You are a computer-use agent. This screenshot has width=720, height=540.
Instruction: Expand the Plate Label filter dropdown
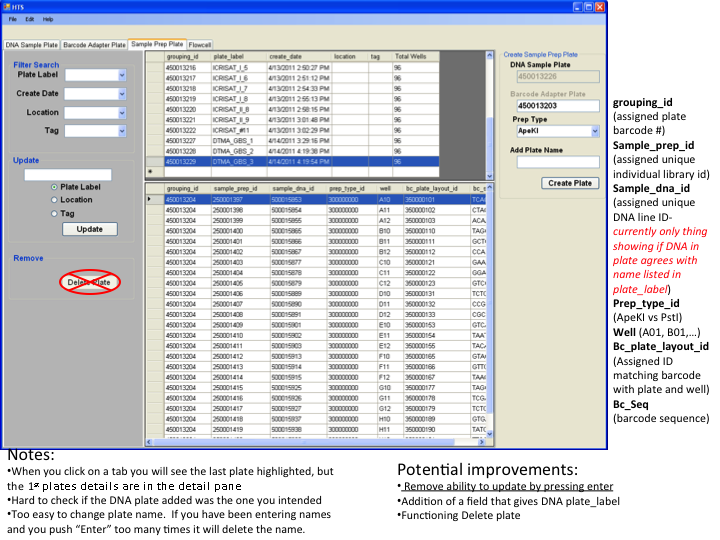tap(122, 75)
